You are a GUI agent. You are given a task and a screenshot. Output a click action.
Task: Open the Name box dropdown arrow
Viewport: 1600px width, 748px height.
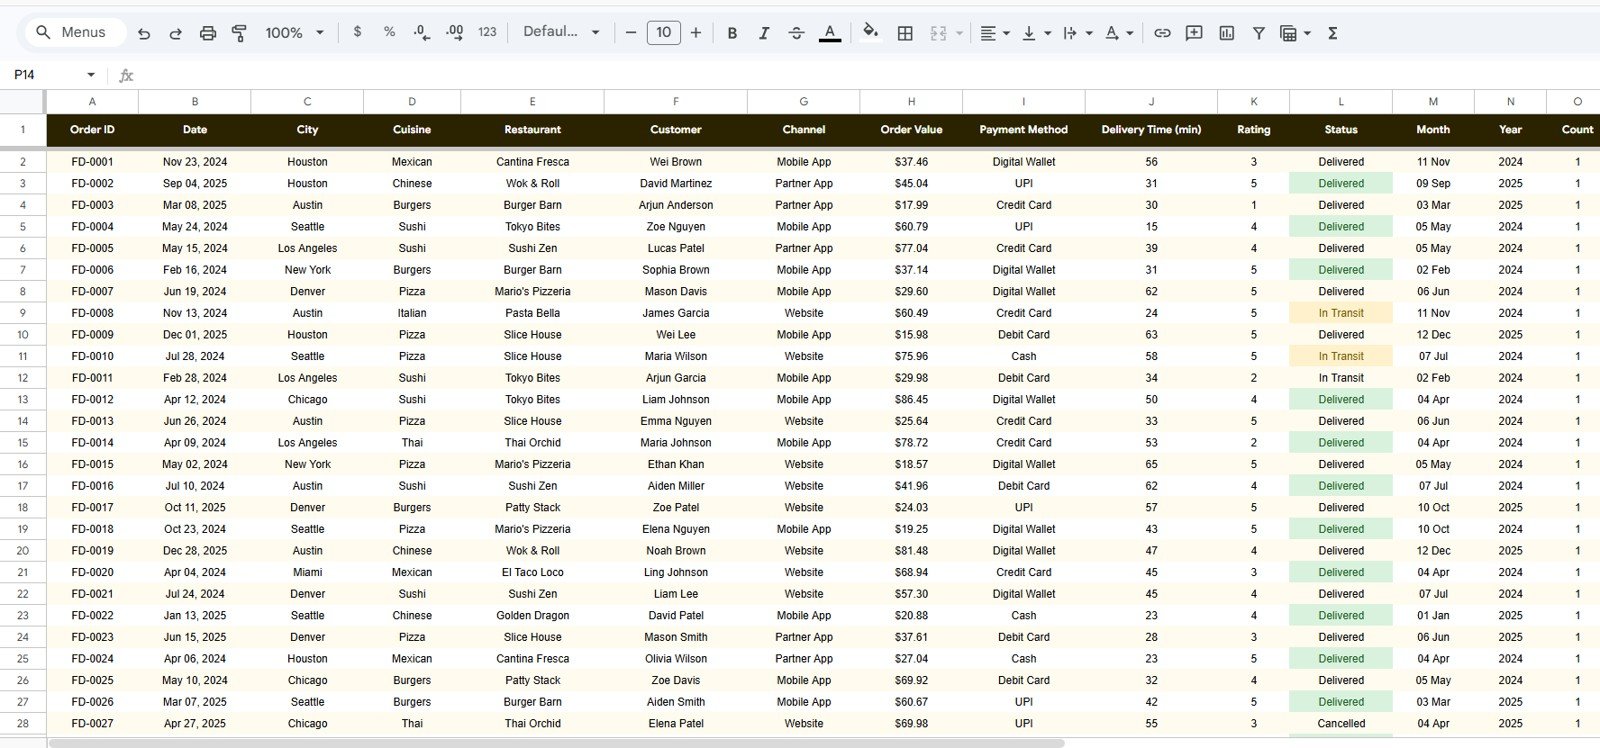91,75
